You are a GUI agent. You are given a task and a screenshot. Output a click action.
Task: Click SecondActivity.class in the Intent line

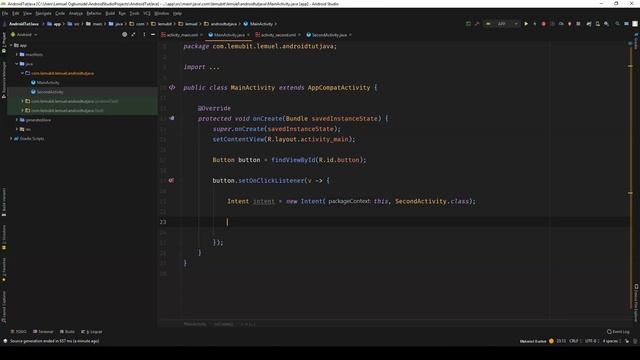(432, 201)
